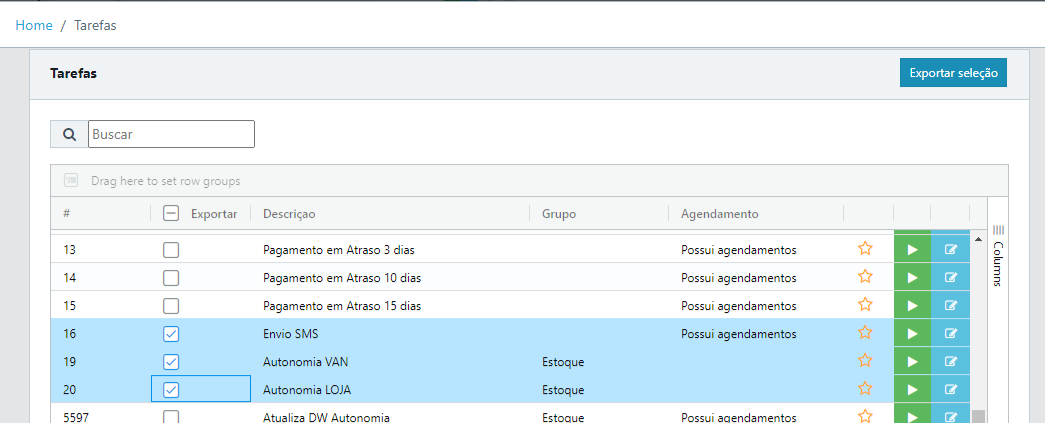Check export box for task 14
Image resolution: width=1045 pixels, height=423 pixels.
[171, 278]
